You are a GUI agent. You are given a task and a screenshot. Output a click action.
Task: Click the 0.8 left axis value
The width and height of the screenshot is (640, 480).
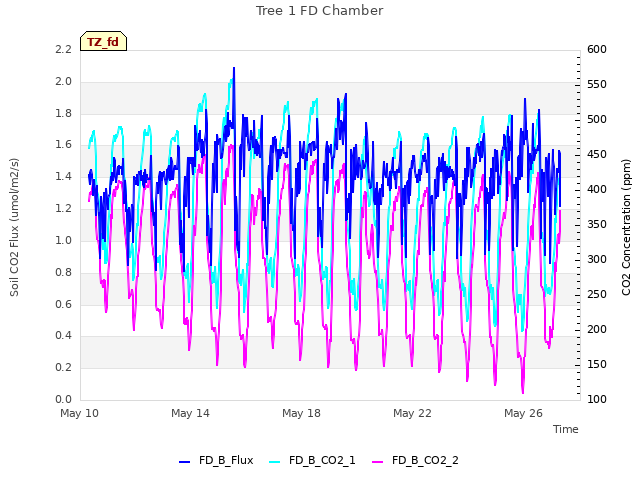63,272
